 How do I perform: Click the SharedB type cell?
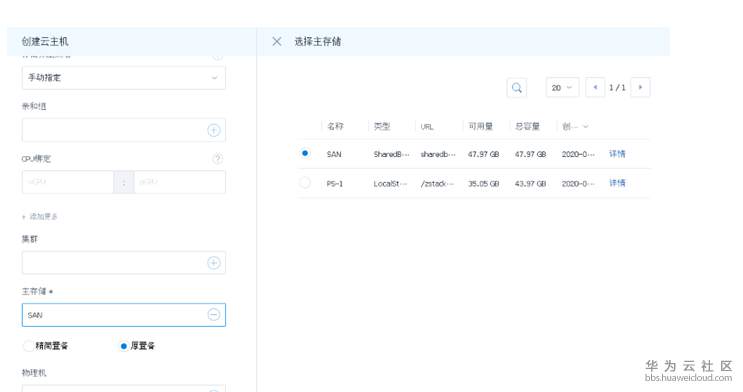(x=391, y=154)
